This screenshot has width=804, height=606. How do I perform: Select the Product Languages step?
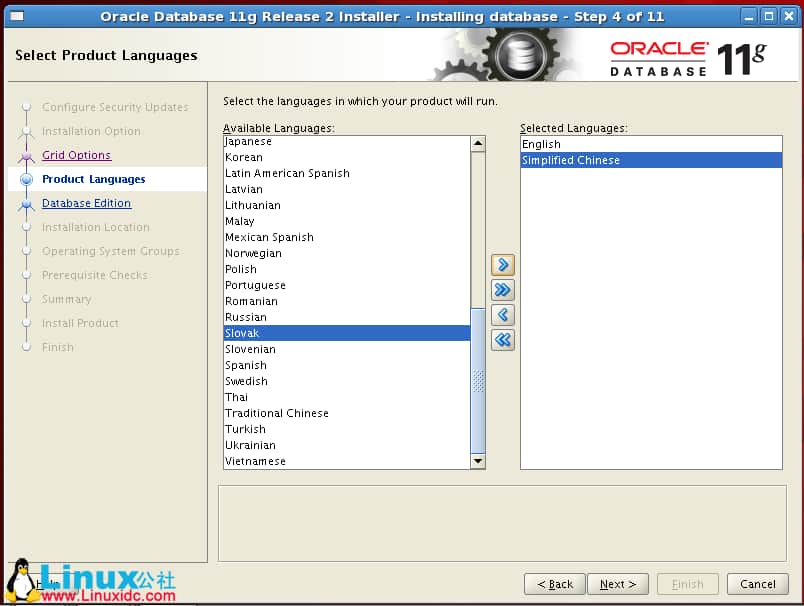pyautogui.click(x=93, y=179)
